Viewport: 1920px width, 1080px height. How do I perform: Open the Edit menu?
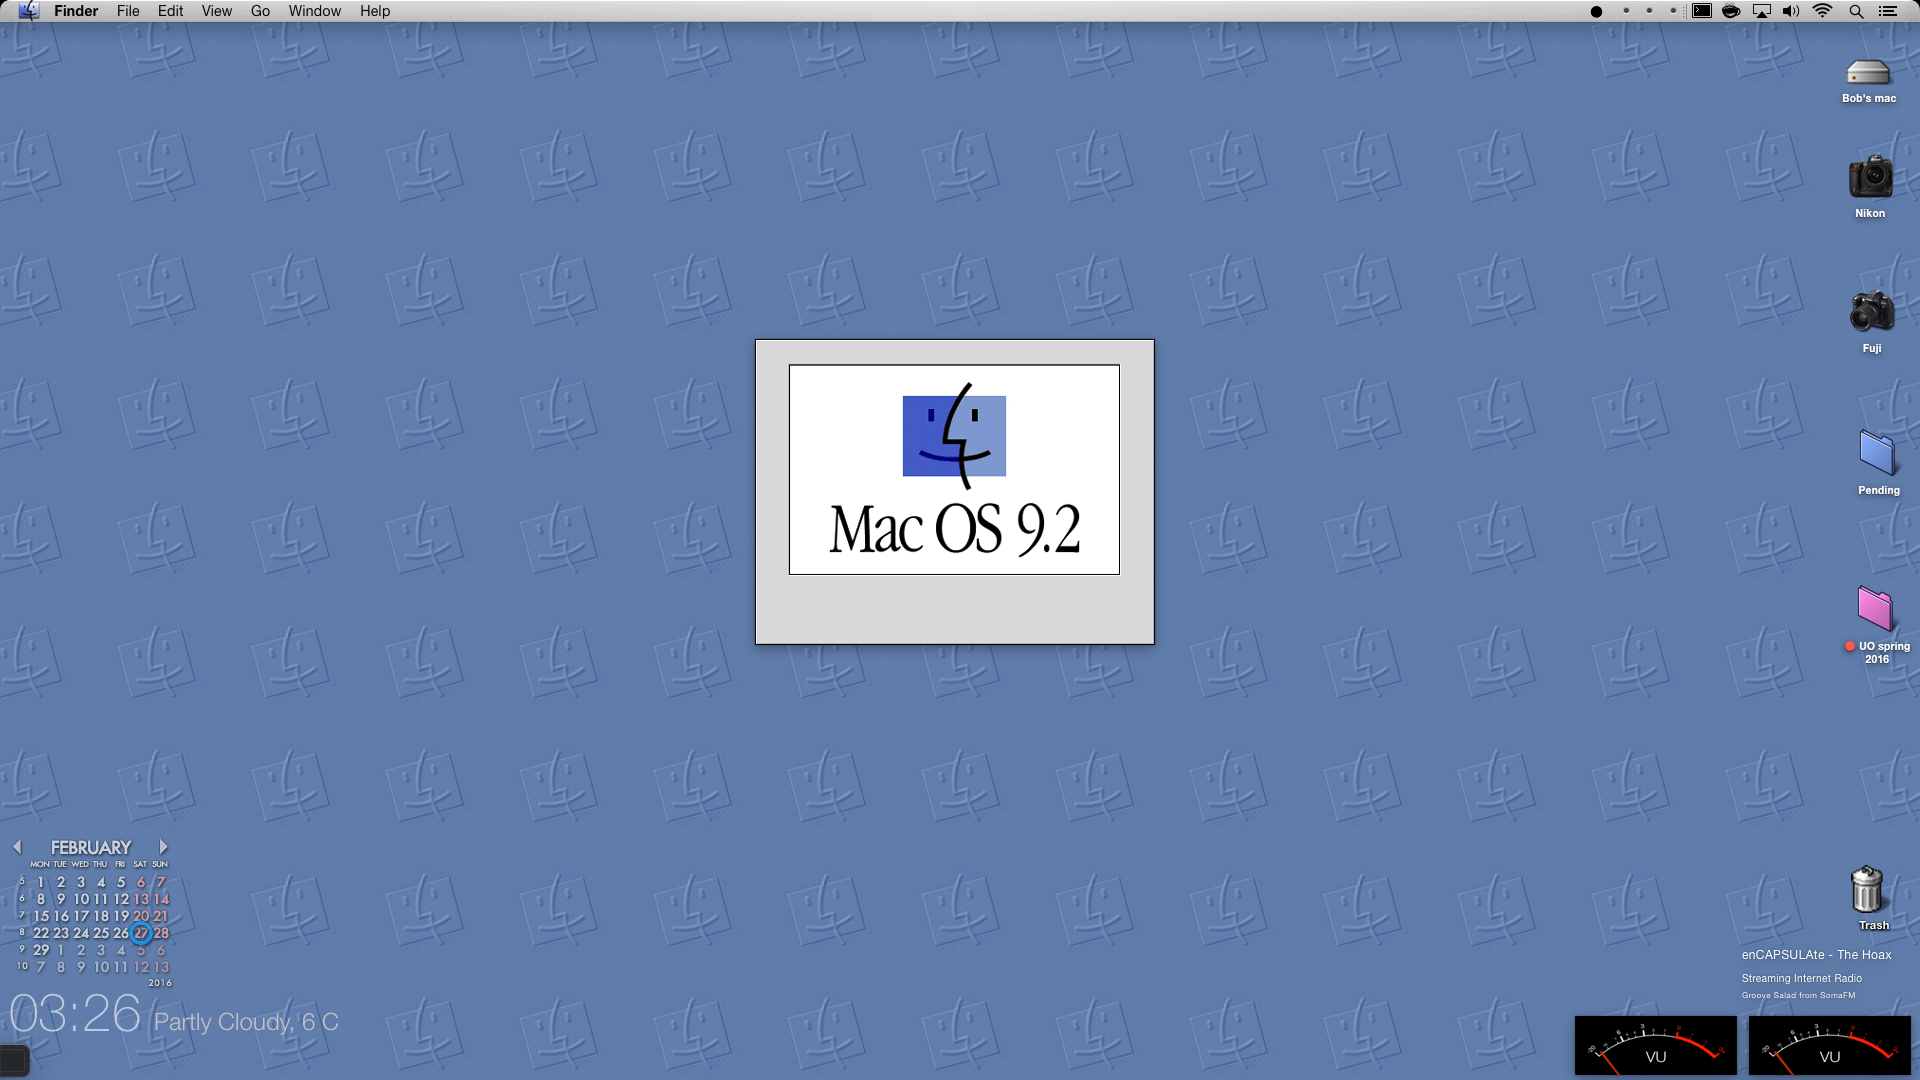coord(170,11)
